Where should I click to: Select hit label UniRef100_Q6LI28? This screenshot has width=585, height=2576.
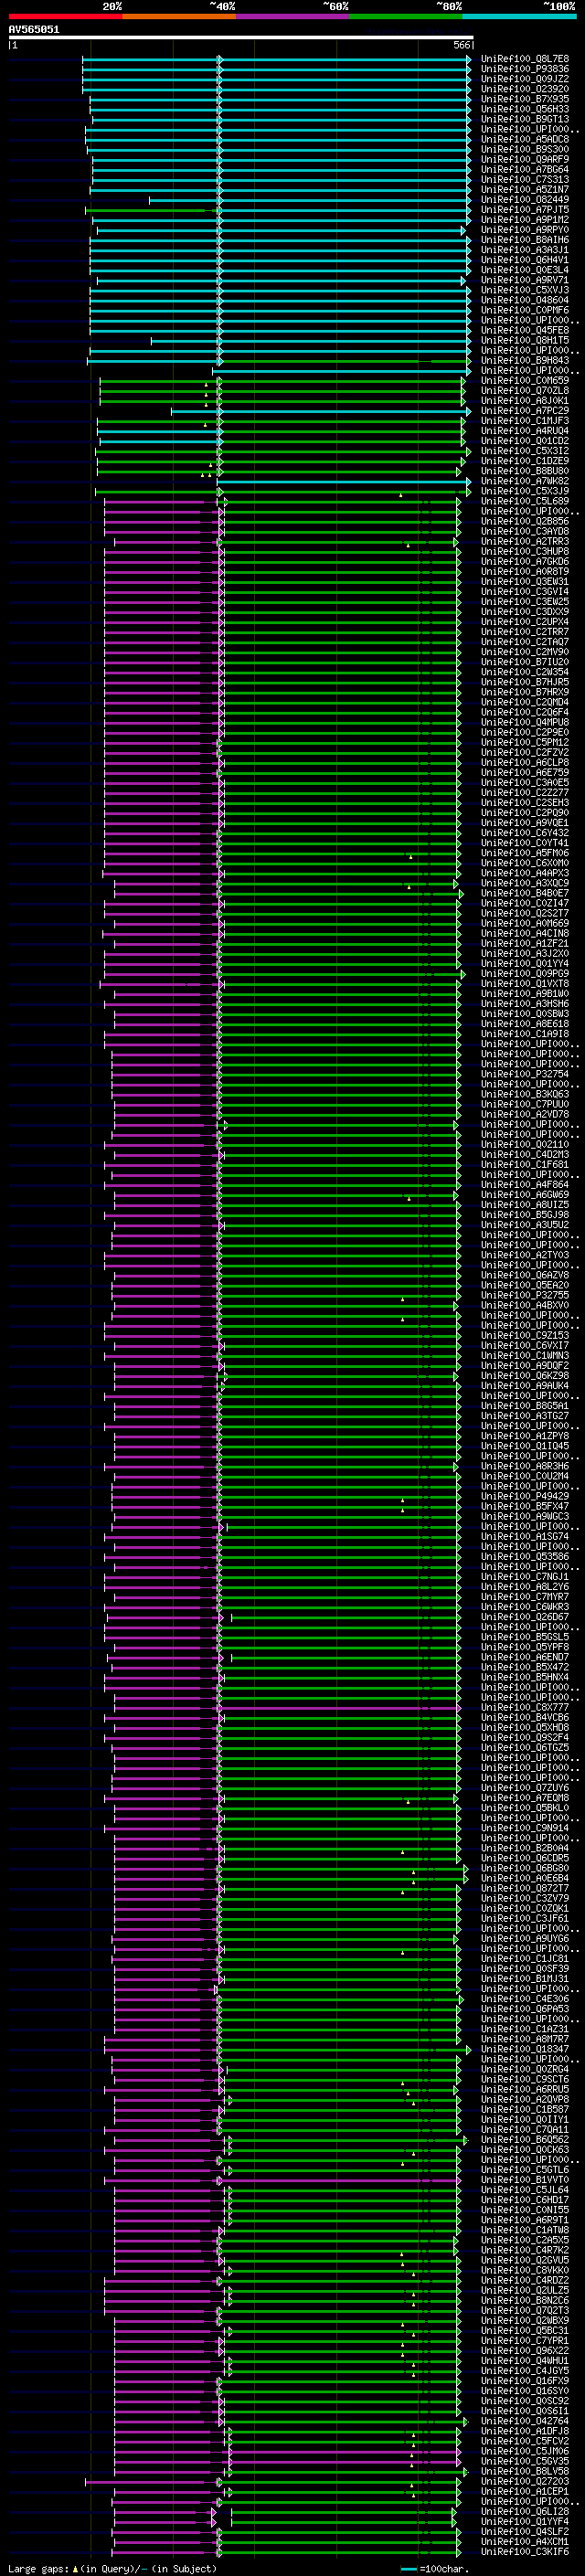(x=524, y=2511)
